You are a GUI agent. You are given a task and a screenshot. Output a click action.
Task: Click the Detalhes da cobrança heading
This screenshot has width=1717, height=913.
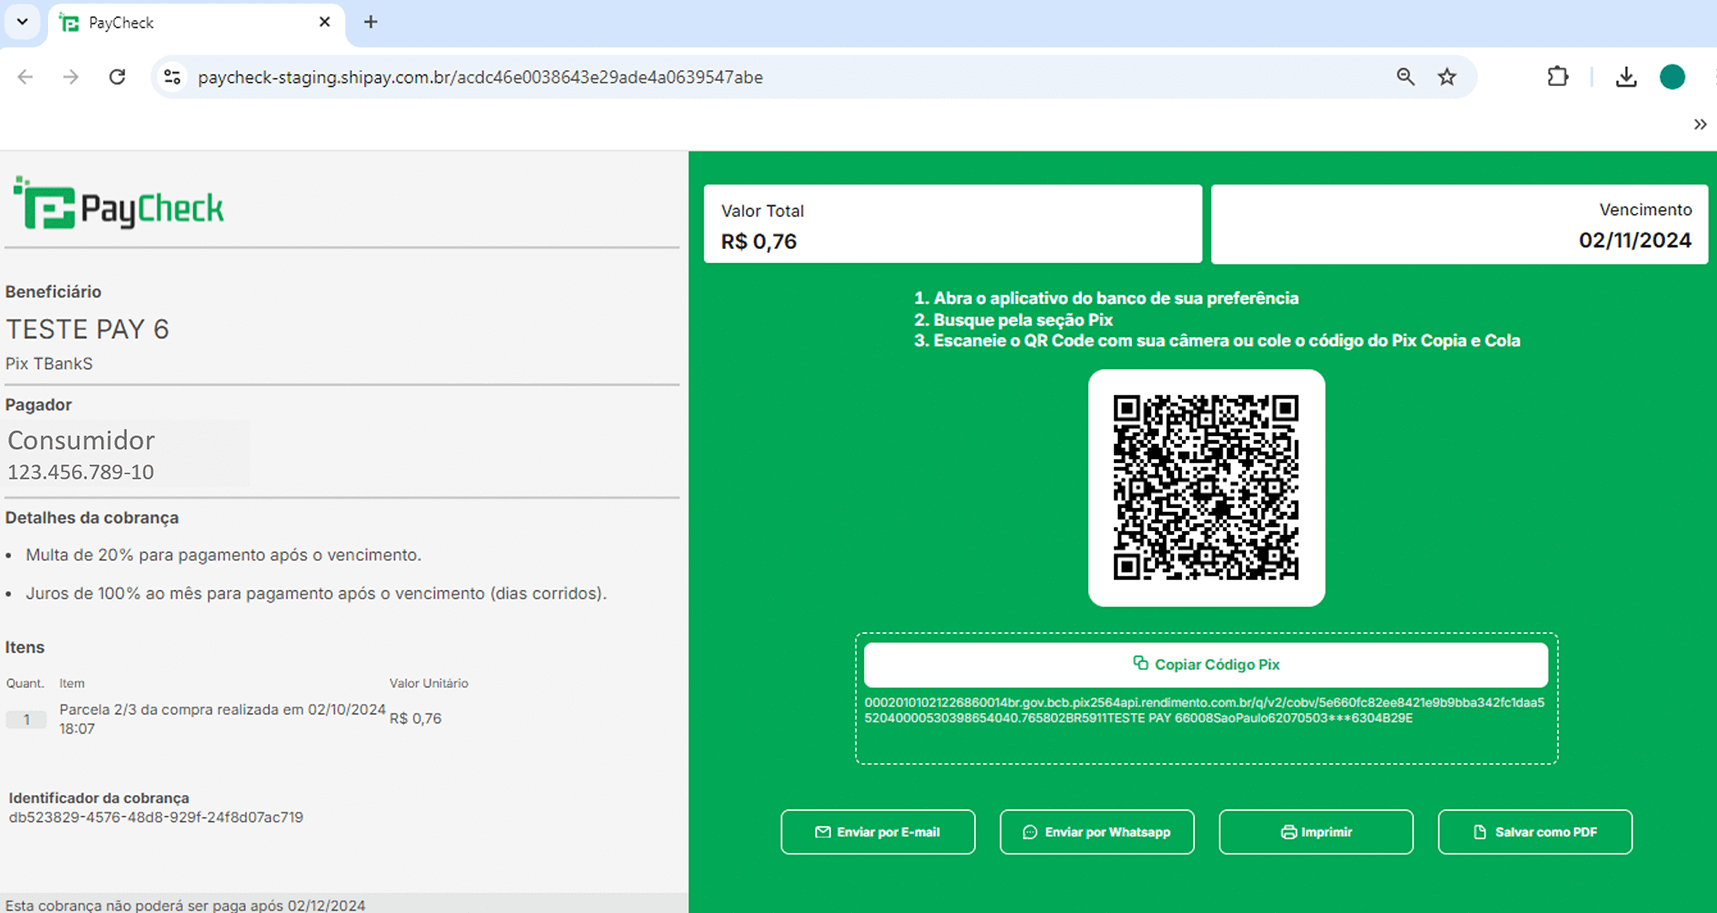92,518
